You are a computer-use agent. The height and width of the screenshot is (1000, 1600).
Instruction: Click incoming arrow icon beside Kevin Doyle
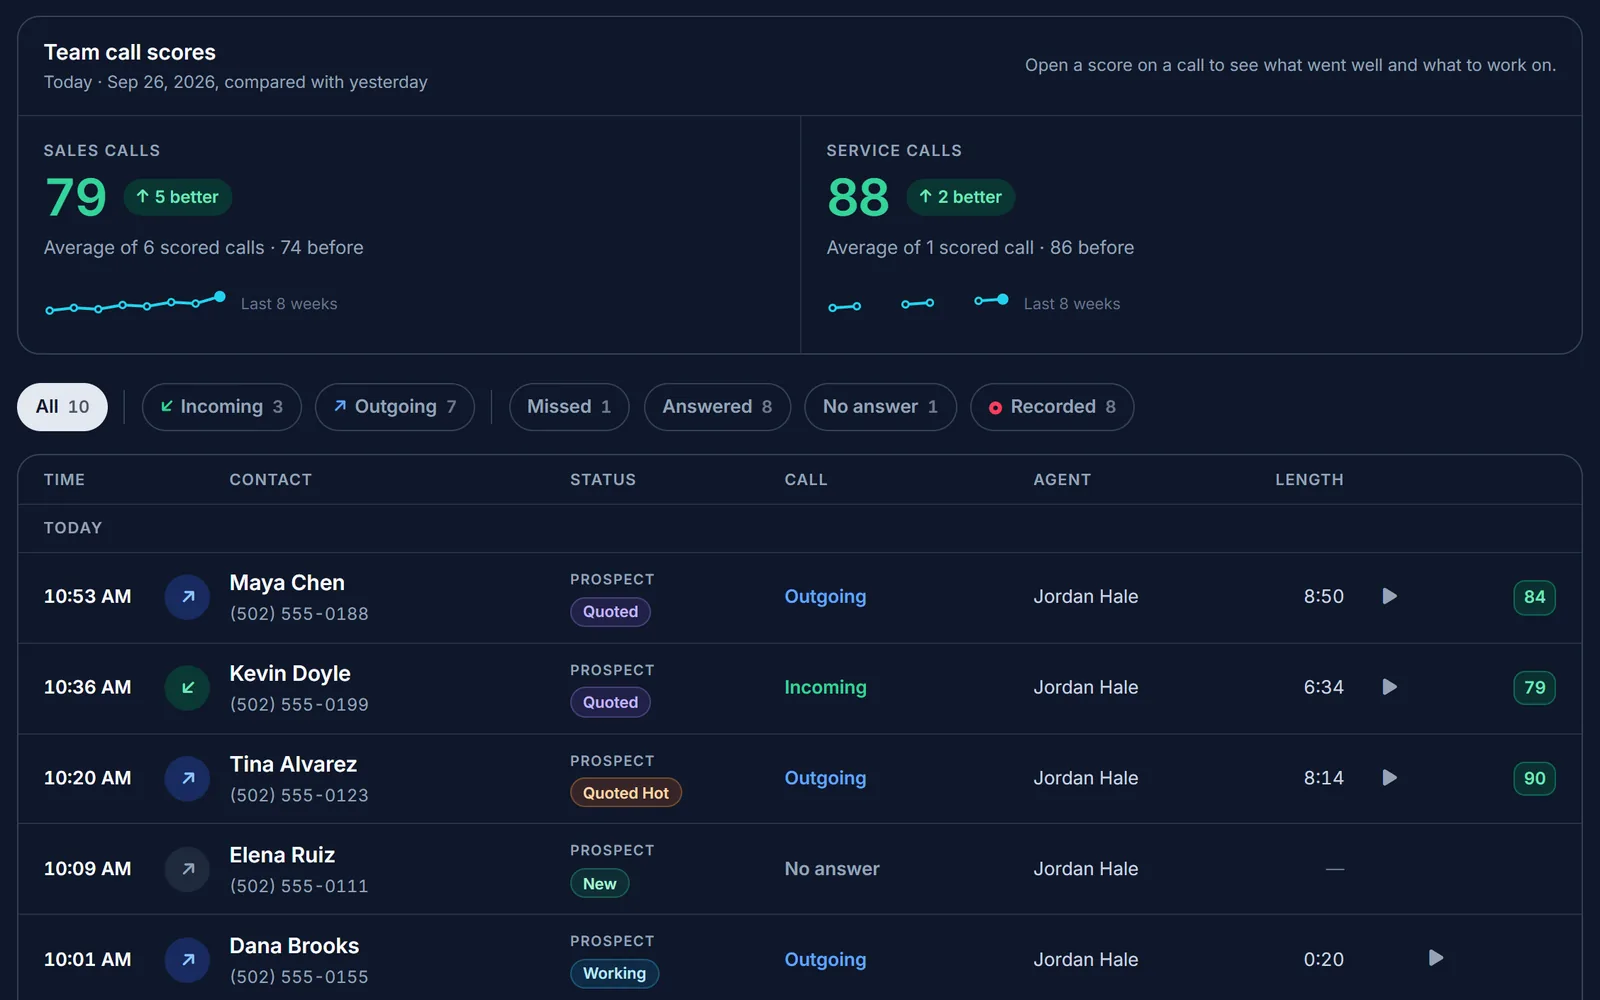[x=187, y=688]
